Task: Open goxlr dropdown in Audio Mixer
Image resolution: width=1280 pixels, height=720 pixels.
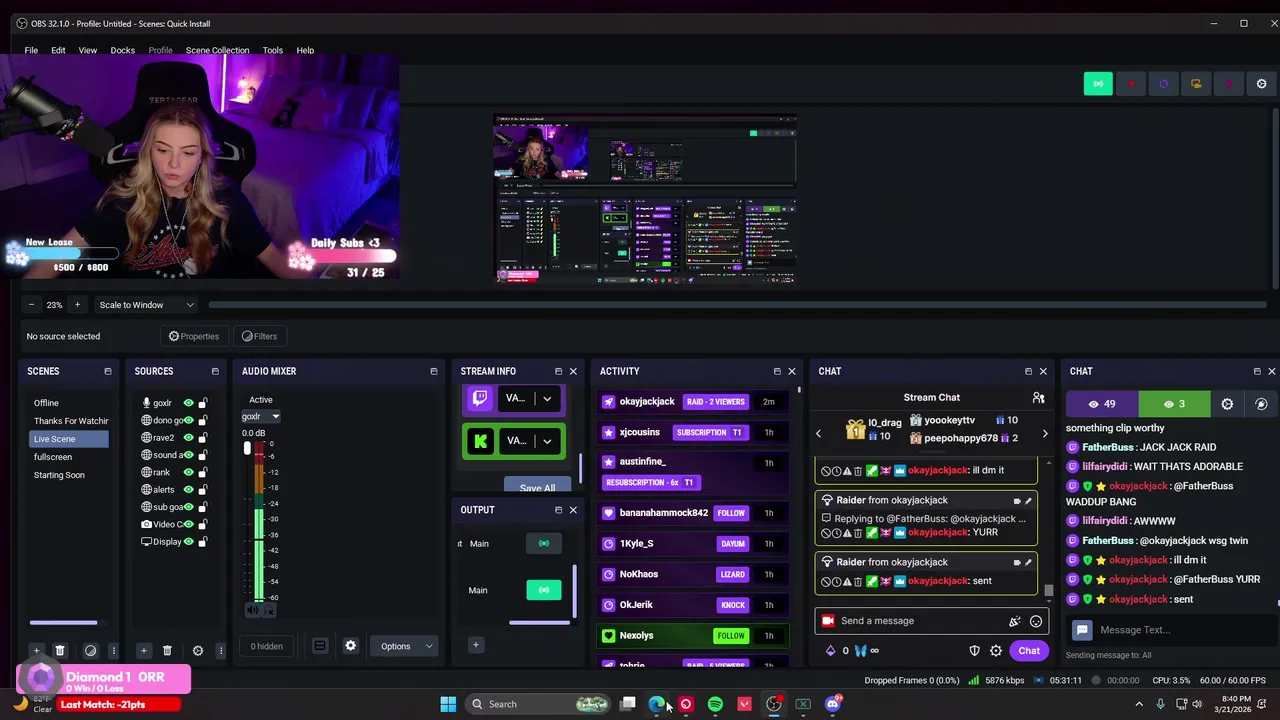Action: click(x=260, y=417)
